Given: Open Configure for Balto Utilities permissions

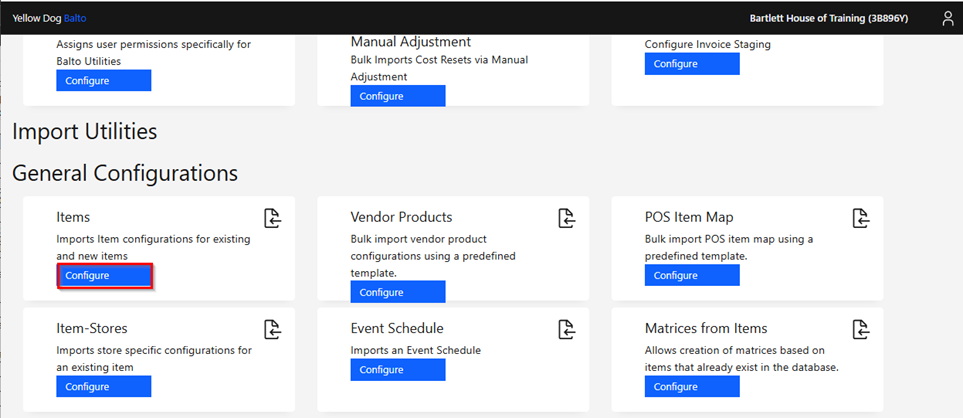Looking at the screenshot, I should point(104,80).
